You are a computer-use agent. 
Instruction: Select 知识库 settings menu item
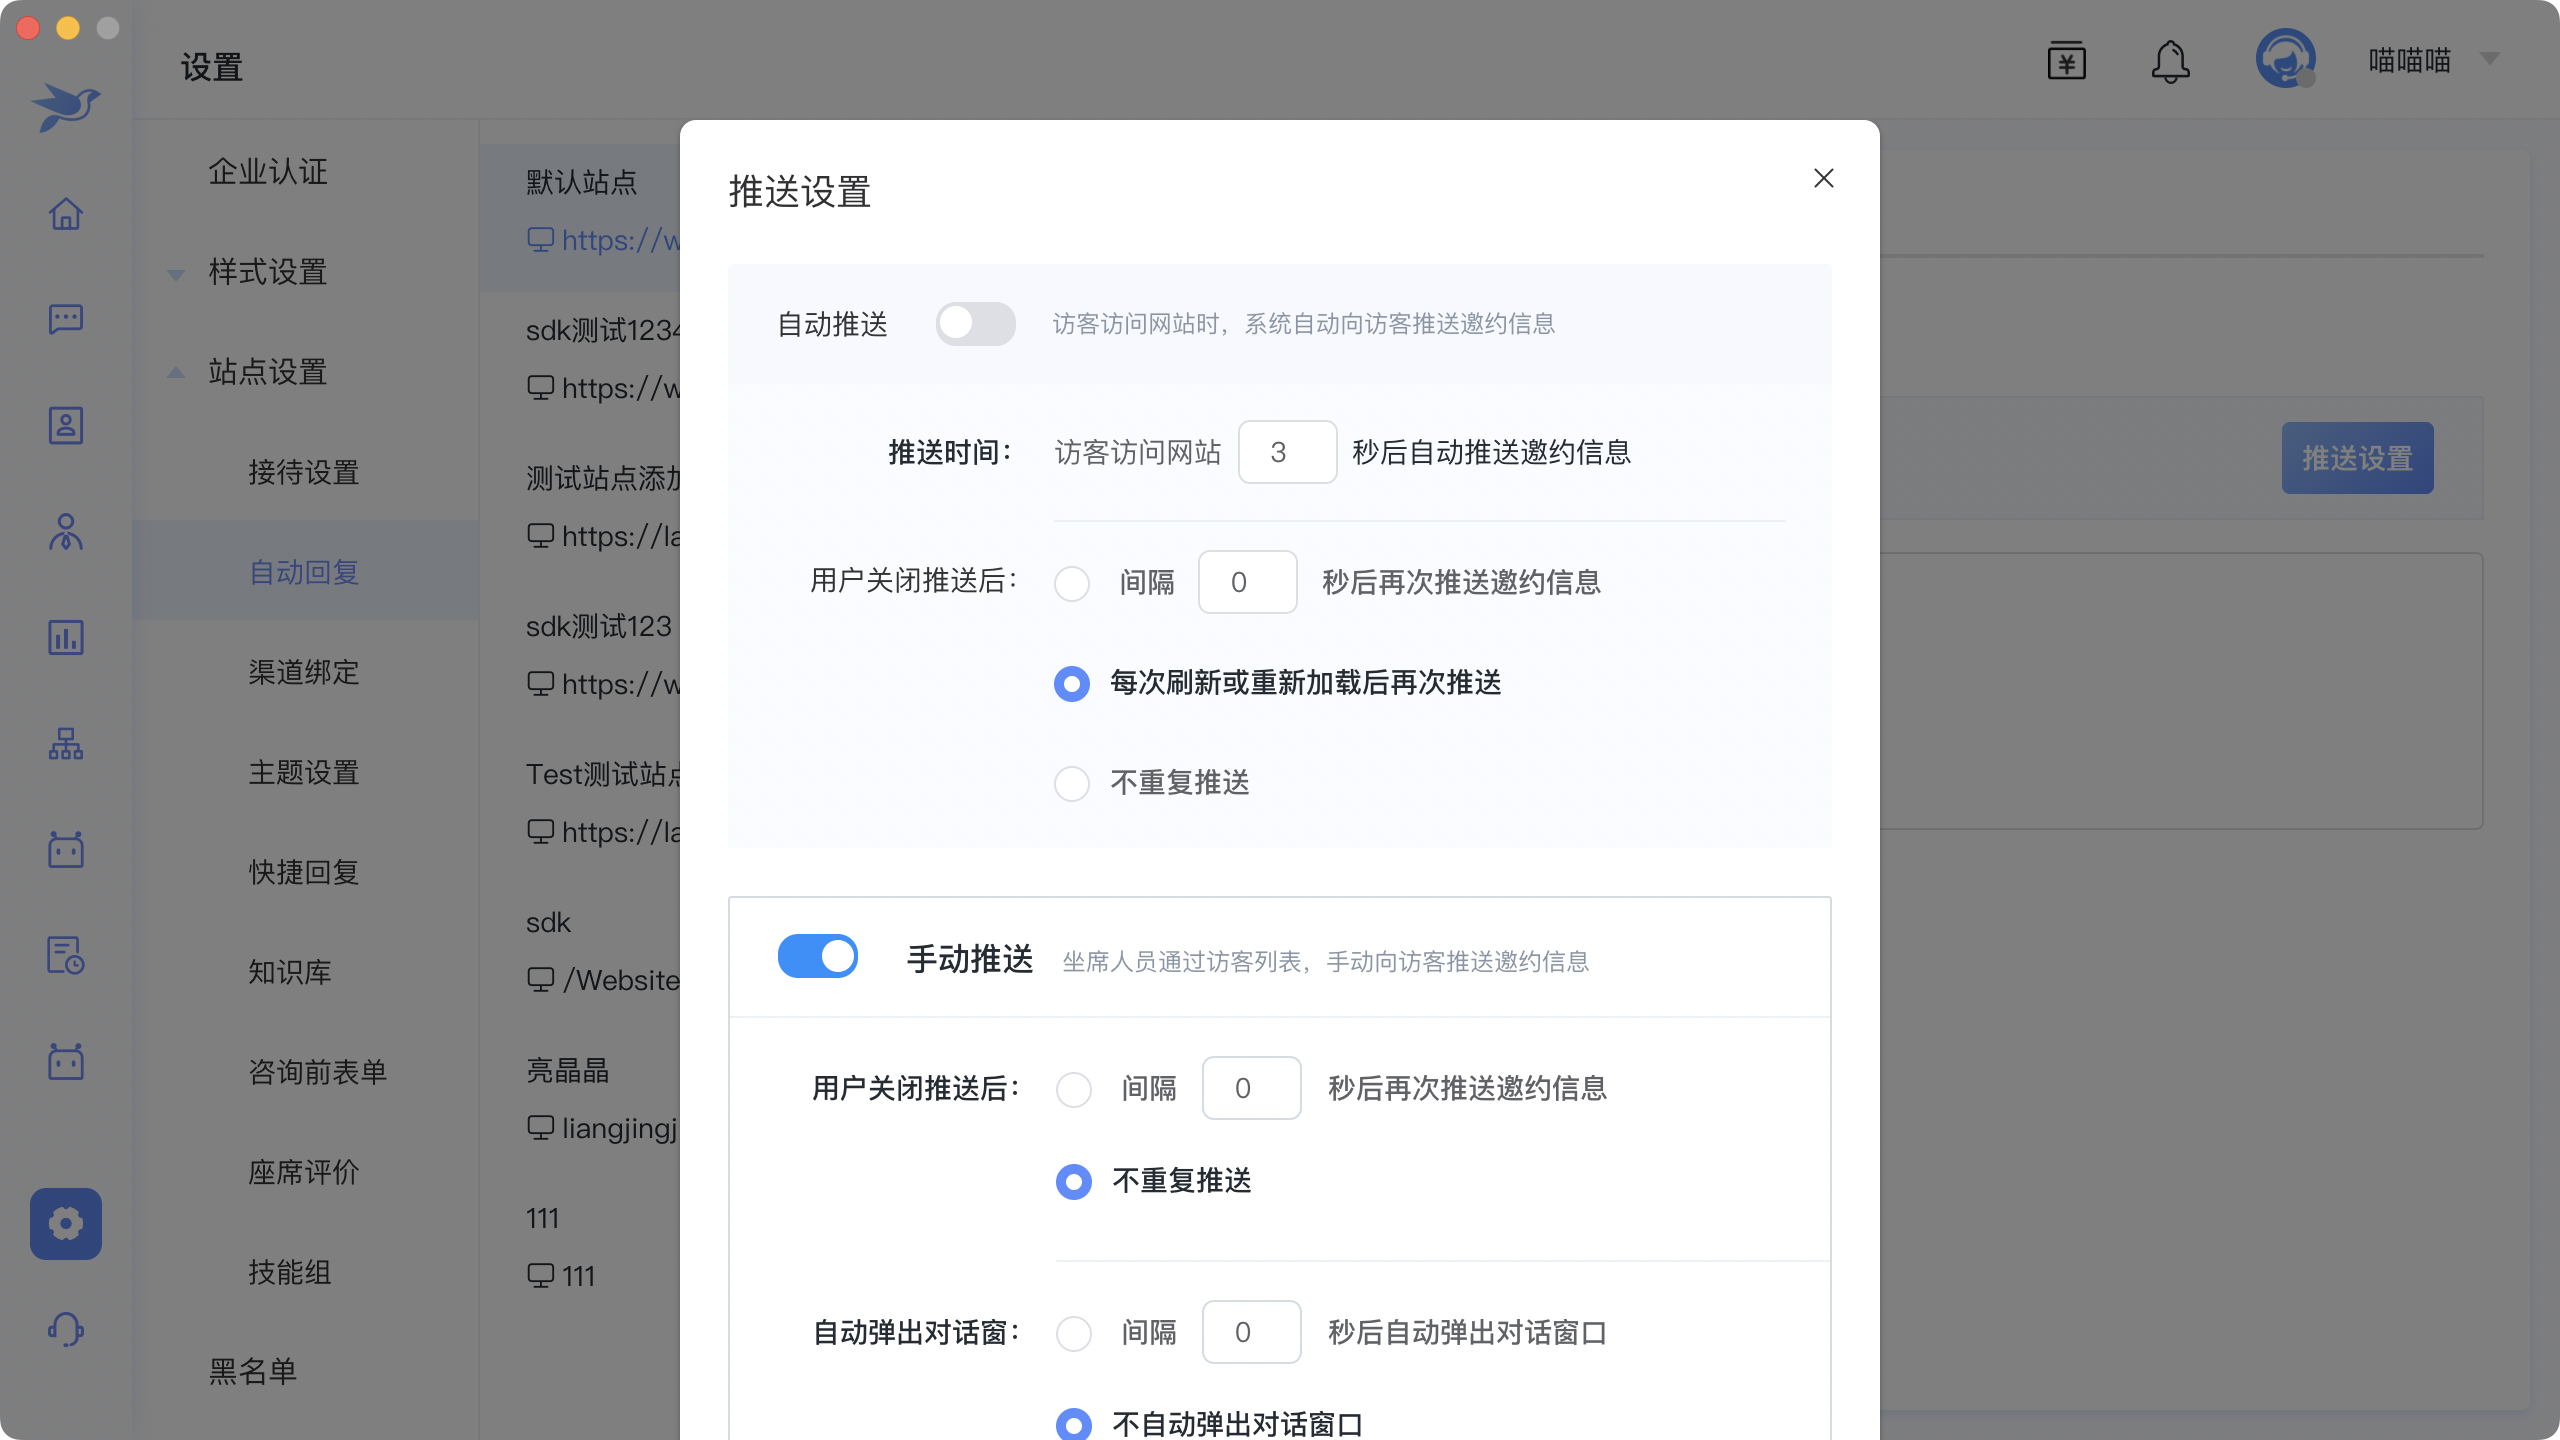coord(290,972)
